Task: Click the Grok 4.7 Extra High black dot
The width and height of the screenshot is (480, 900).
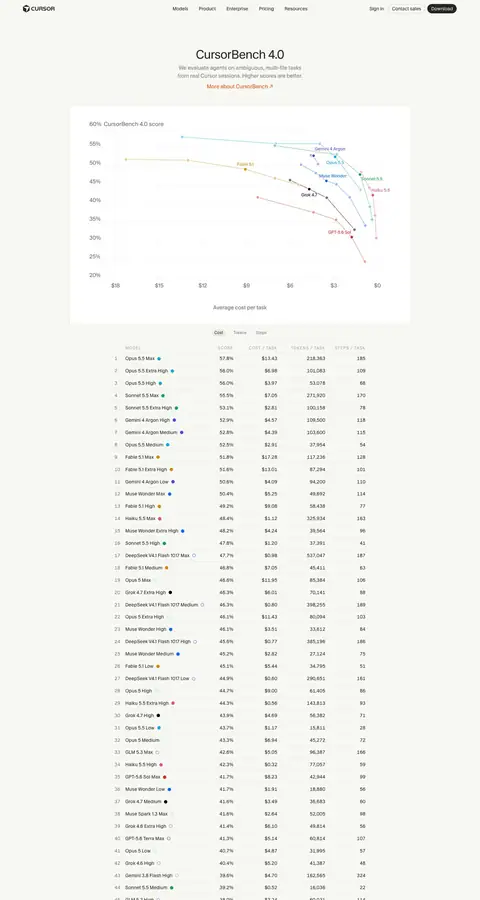Action: (170, 592)
